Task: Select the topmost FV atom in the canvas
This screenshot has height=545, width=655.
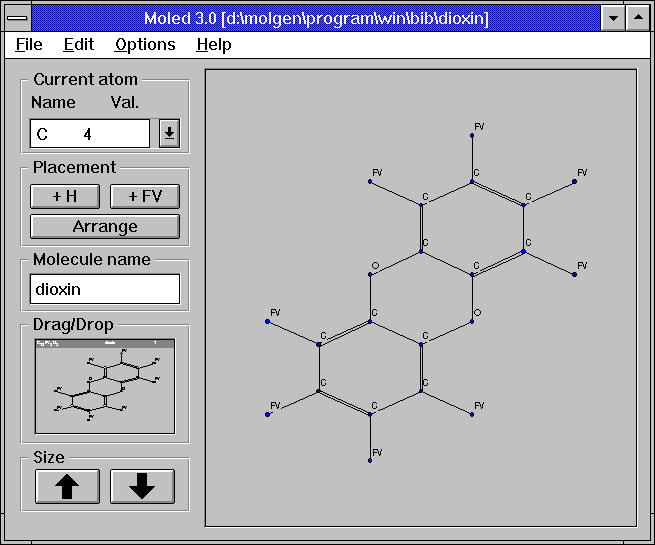Action: tap(472, 135)
